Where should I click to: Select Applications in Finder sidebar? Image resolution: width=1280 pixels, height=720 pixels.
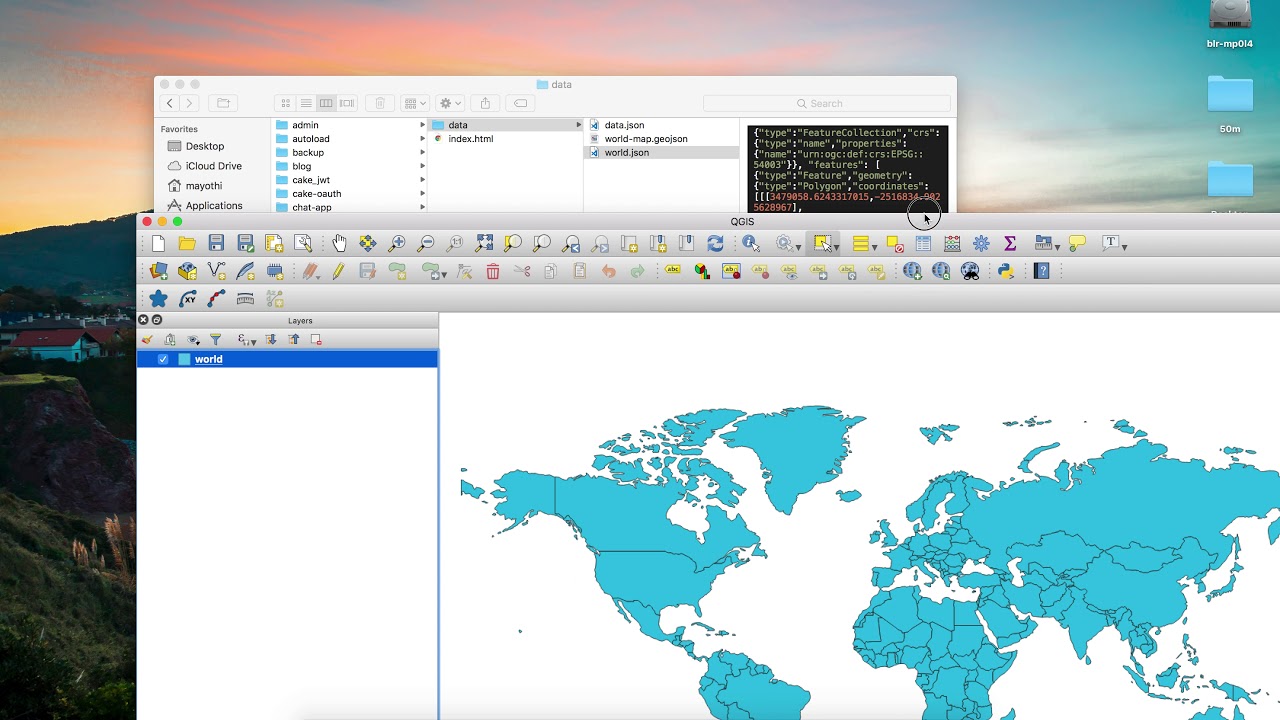204,206
